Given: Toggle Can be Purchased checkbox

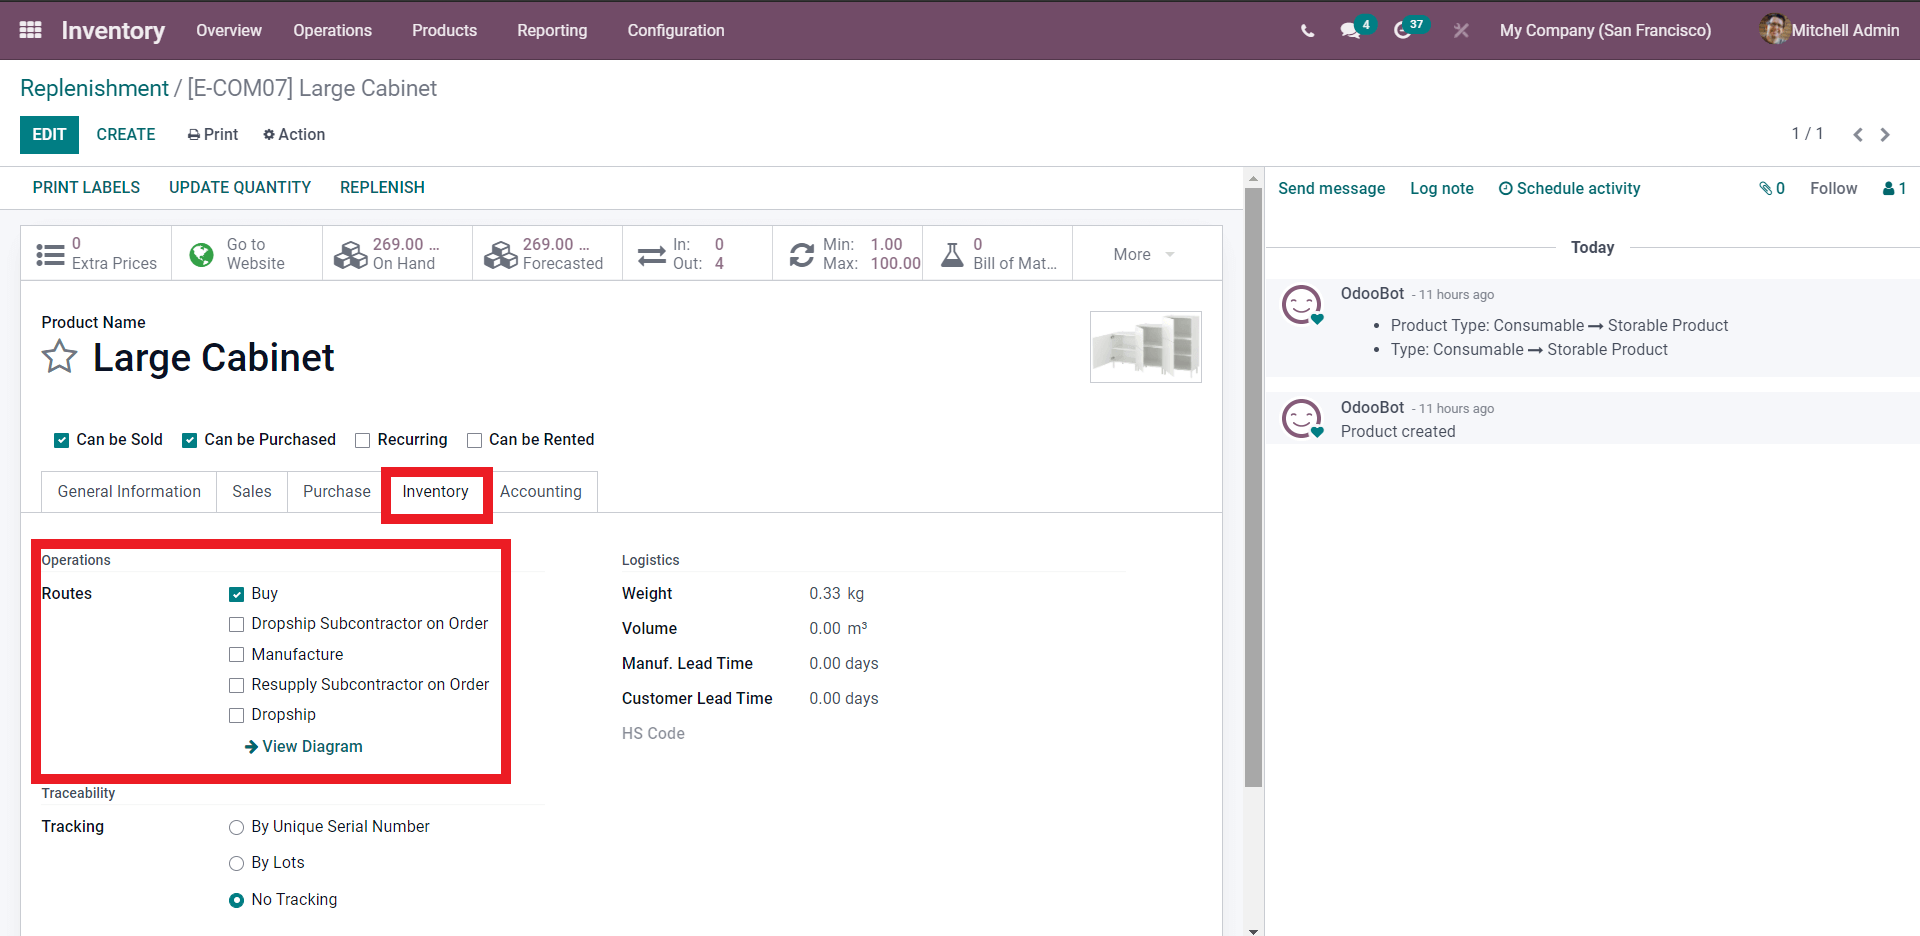Looking at the screenshot, I should pos(189,440).
